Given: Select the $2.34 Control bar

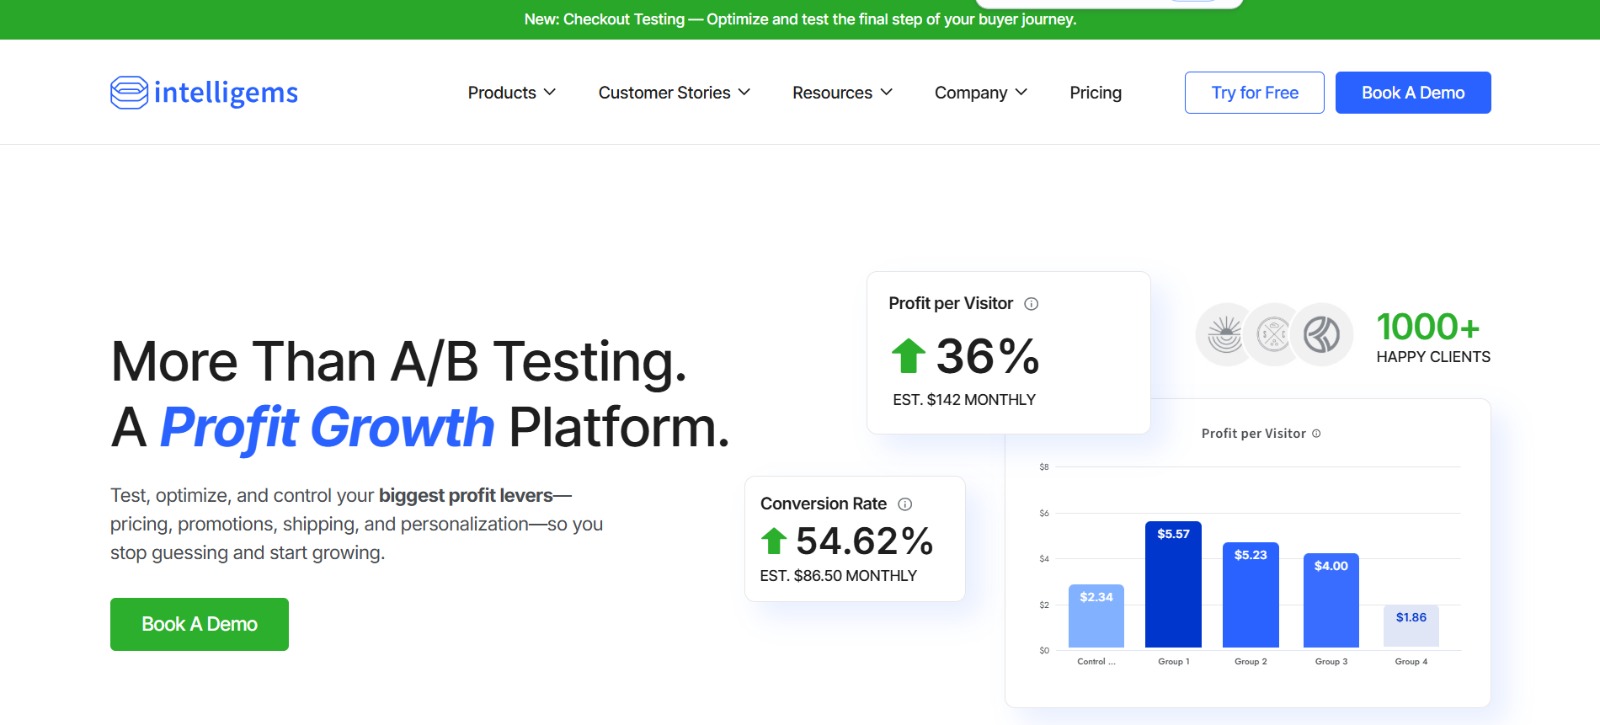Looking at the screenshot, I should pos(1096,616).
